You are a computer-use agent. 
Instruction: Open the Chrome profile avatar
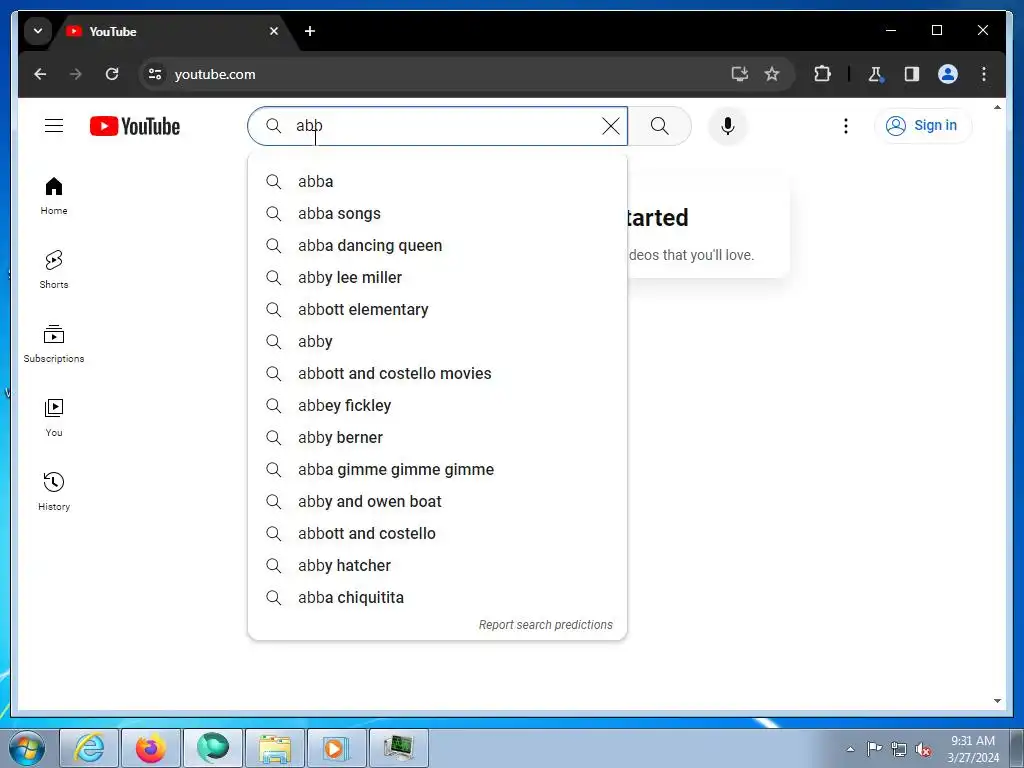(948, 74)
